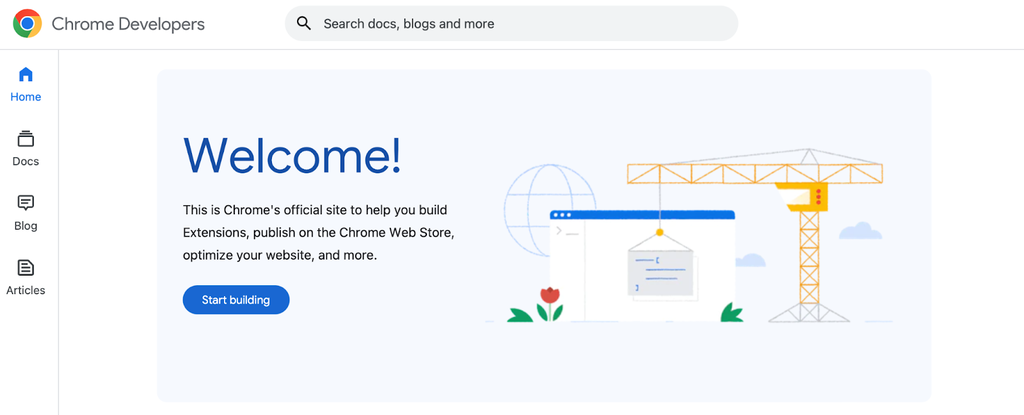Focus the Search docs, blogs and more field

tap(511, 24)
